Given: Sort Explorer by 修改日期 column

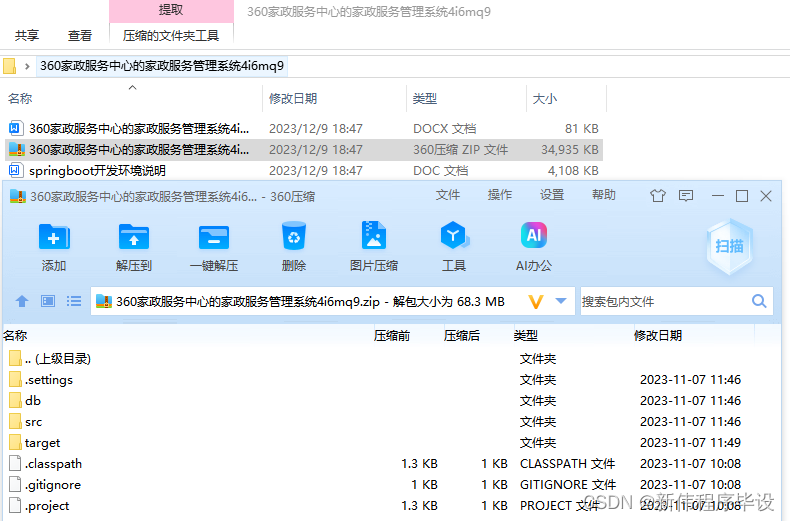Looking at the screenshot, I should 293,99.
